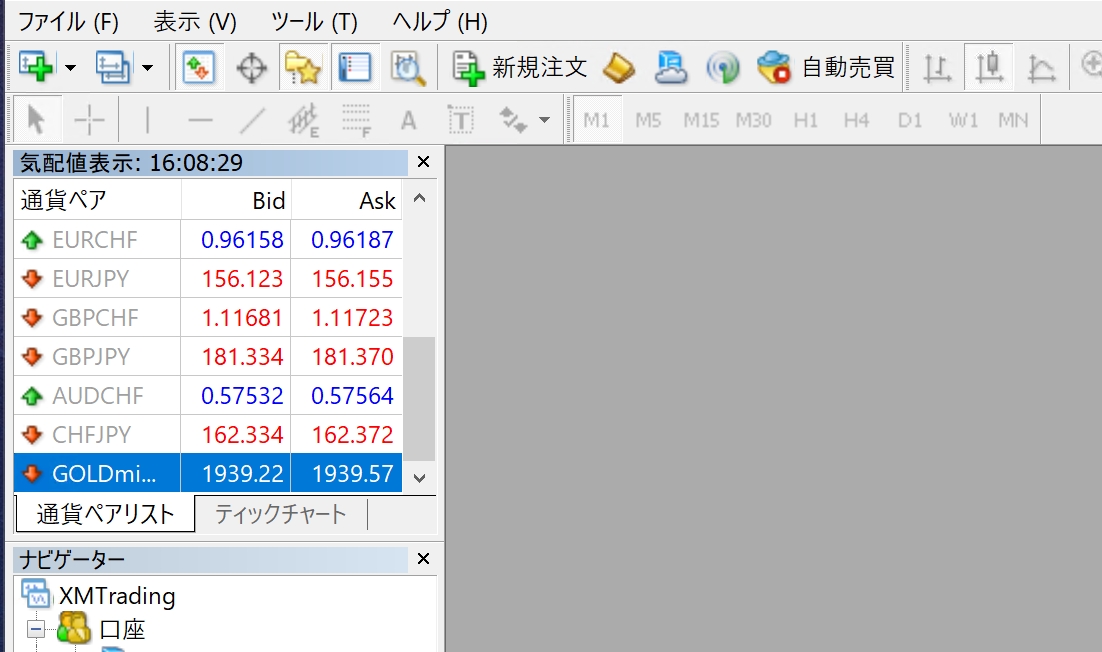Click the signals green radio icon
The width and height of the screenshot is (1102, 652).
tap(722, 68)
